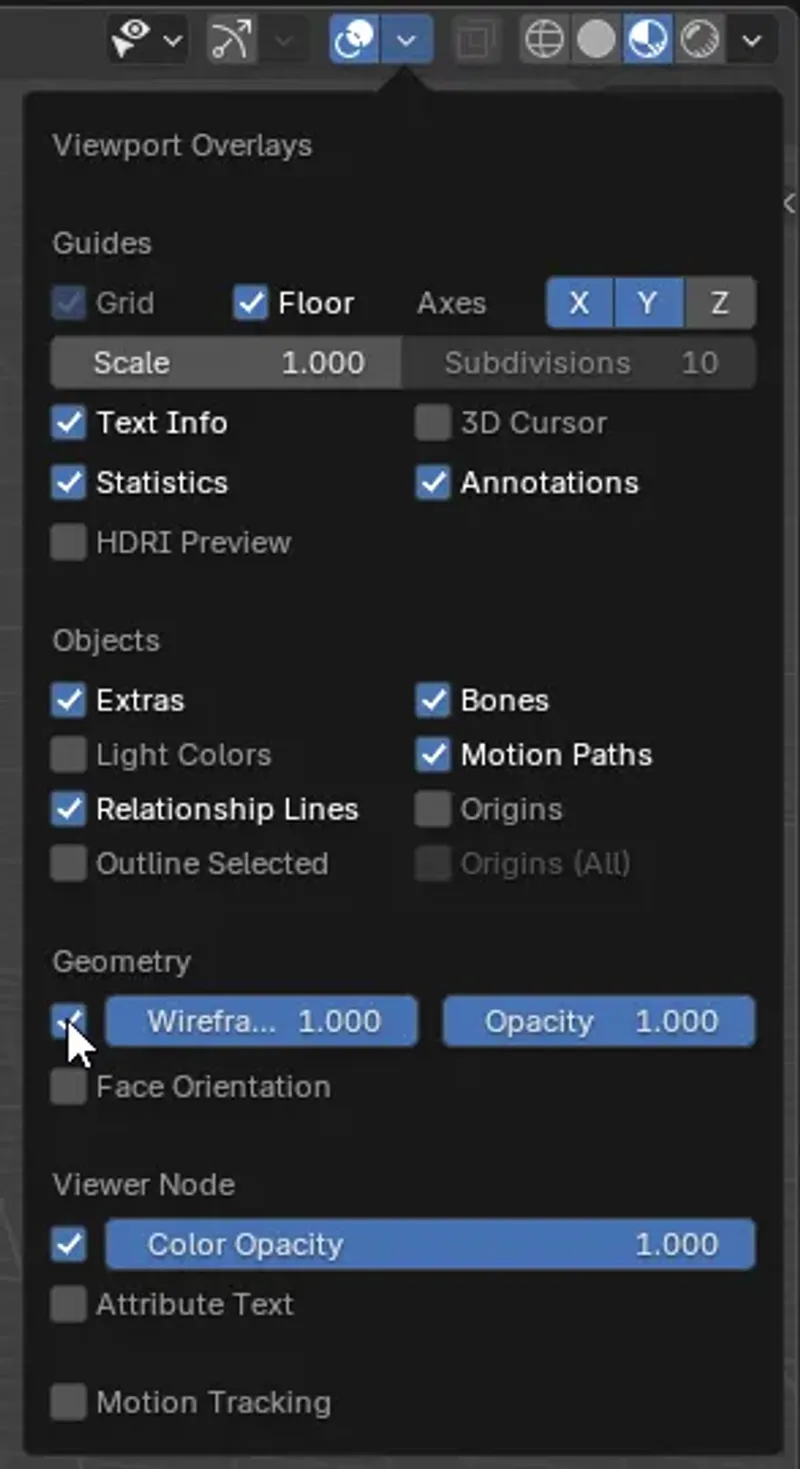800x1469 pixels.
Task: Toggle the X axis overlay button
Action: tap(578, 302)
